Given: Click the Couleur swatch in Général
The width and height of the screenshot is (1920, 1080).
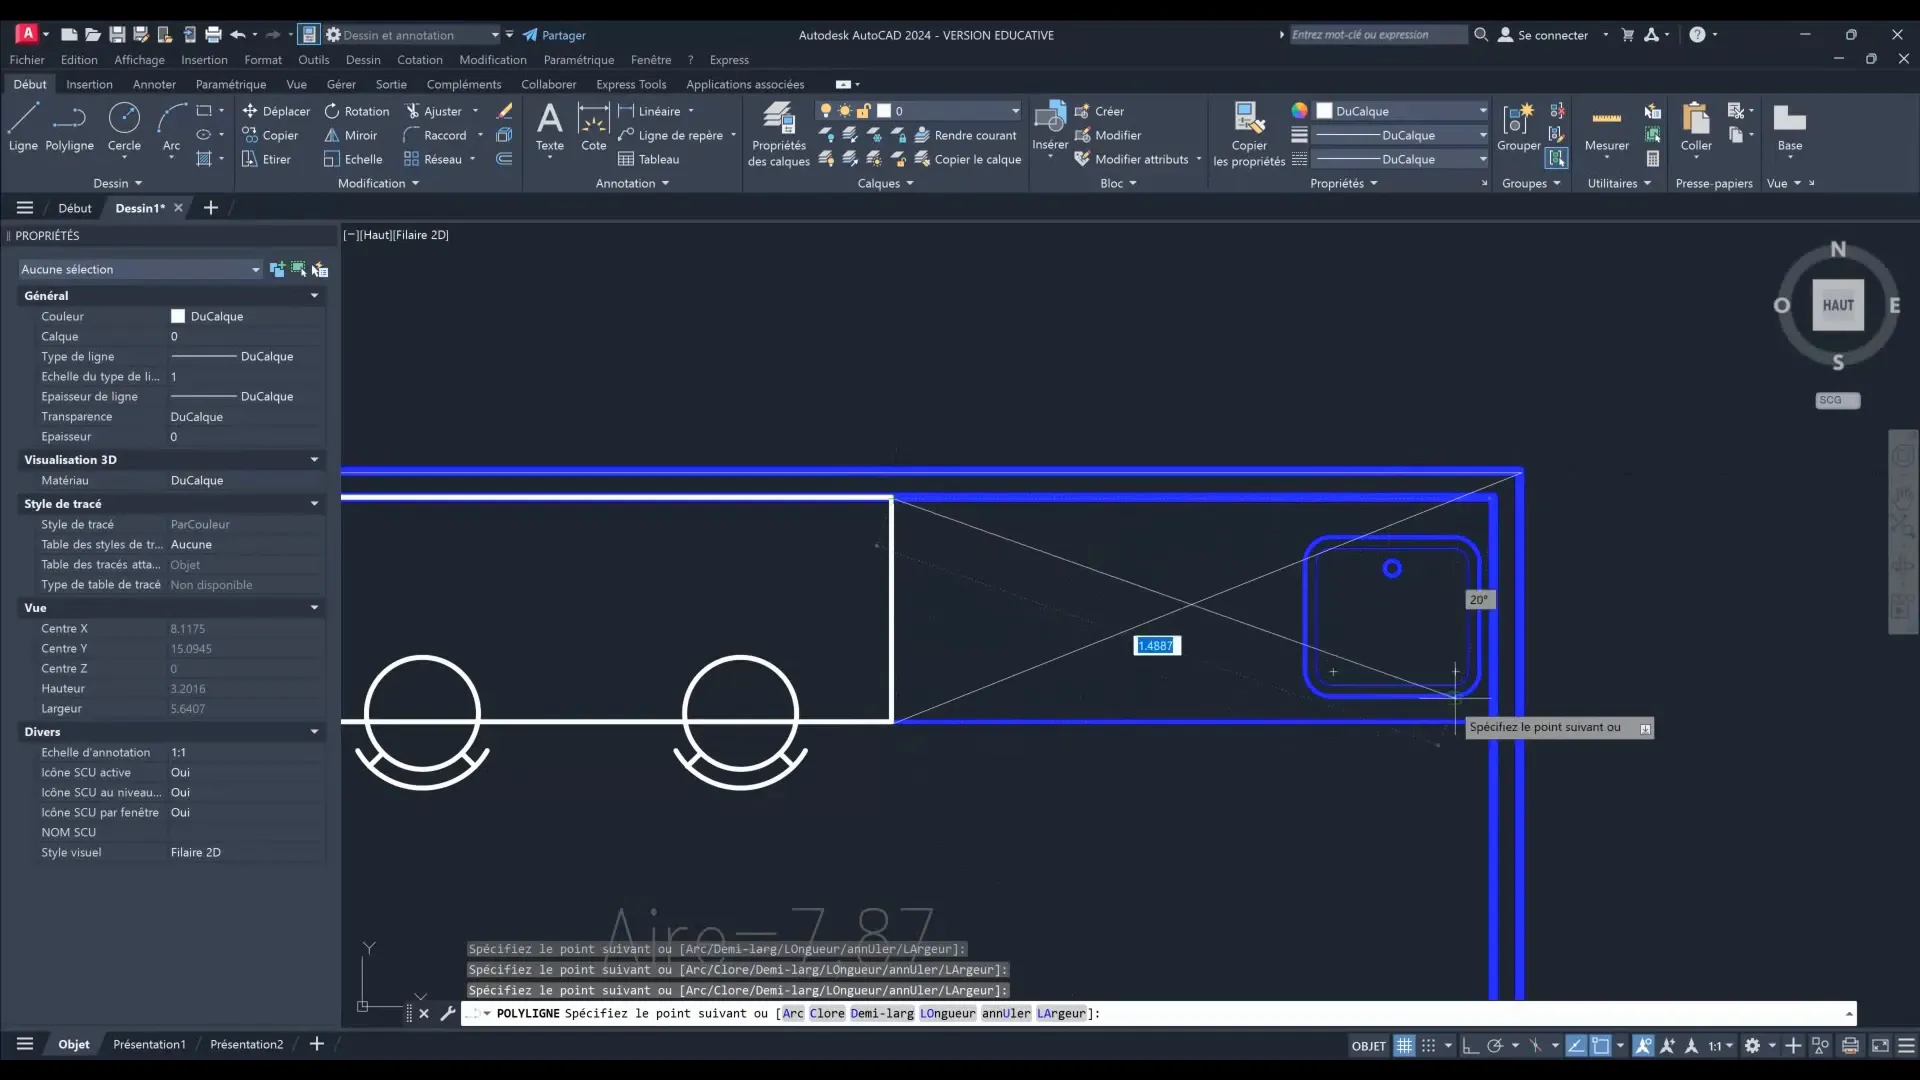Looking at the screenshot, I should pyautogui.click(x=178, y=316).
